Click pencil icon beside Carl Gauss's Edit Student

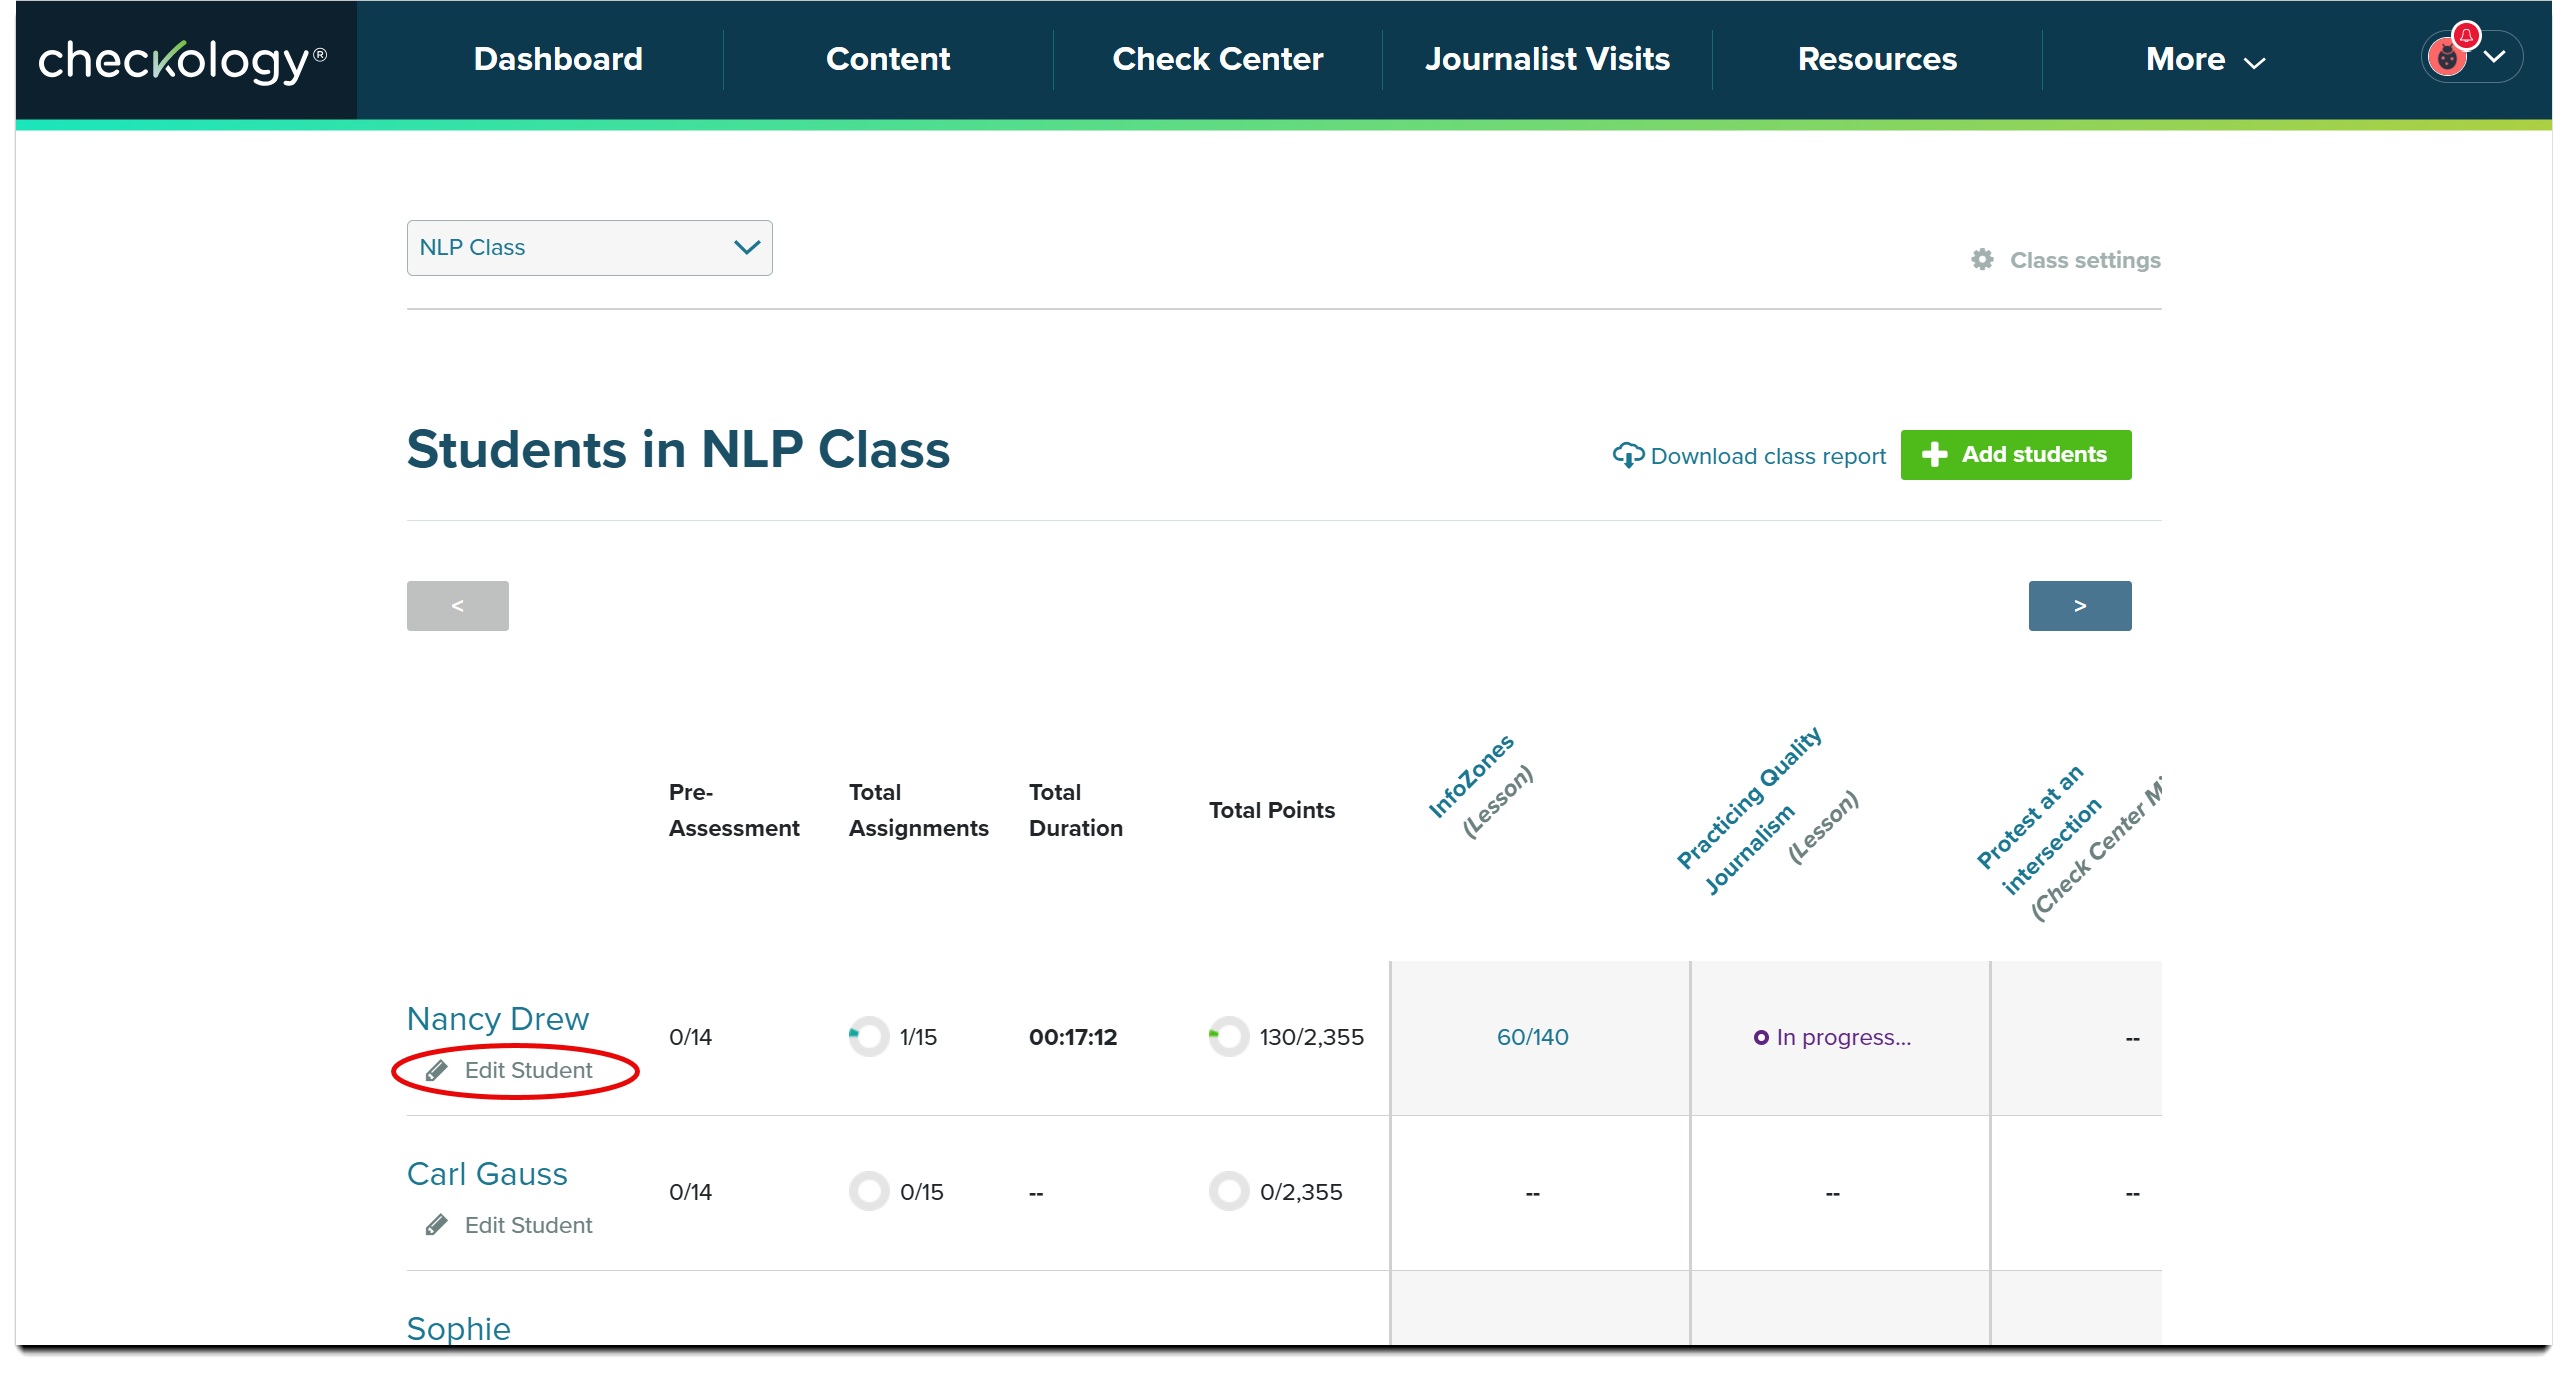436,1226
